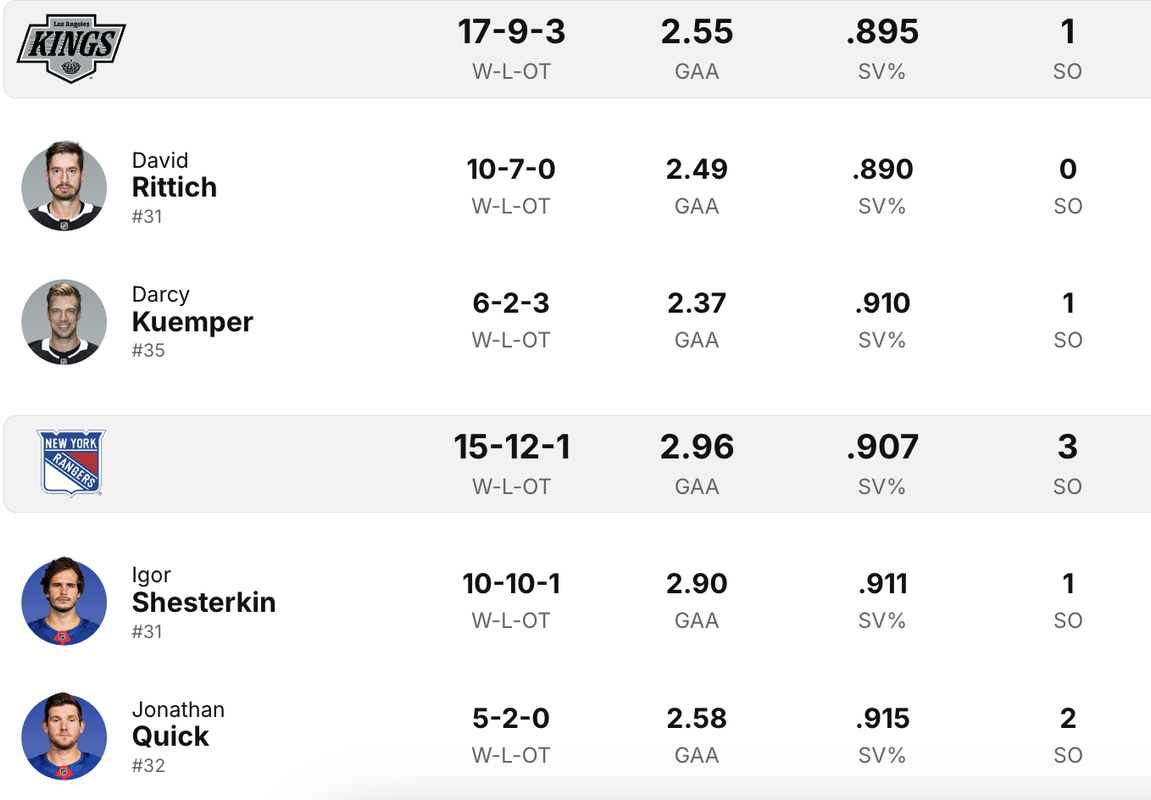Click Rittich's 10-7-0 record
Screen dimensions: 1151x800
(x=511, y=170)
